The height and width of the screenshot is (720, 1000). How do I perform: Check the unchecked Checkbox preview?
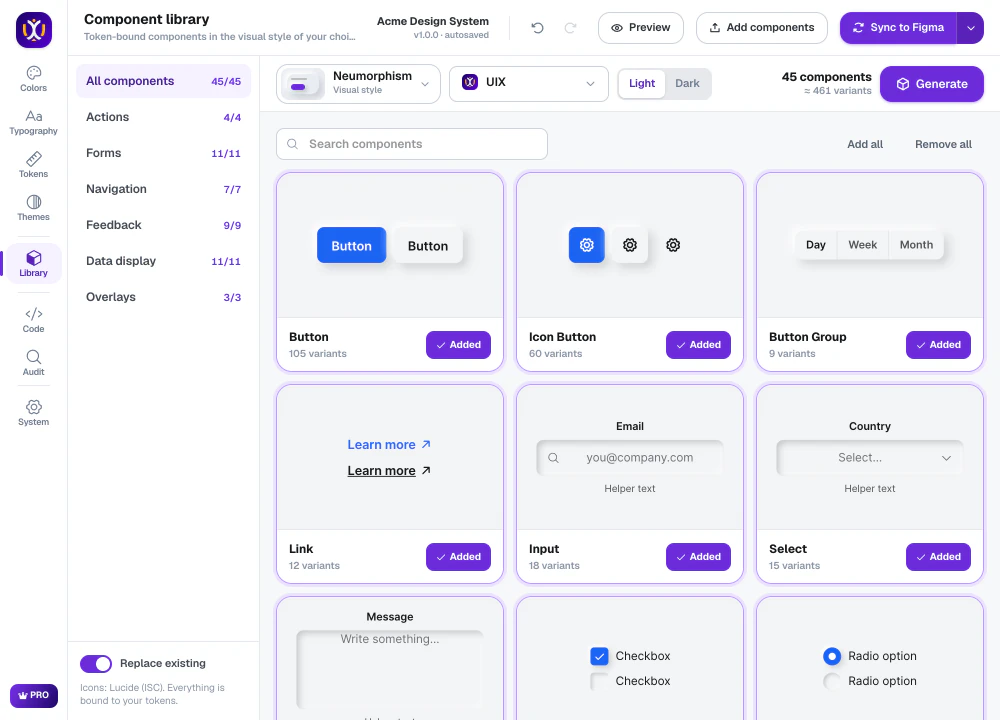pos(599,681)
